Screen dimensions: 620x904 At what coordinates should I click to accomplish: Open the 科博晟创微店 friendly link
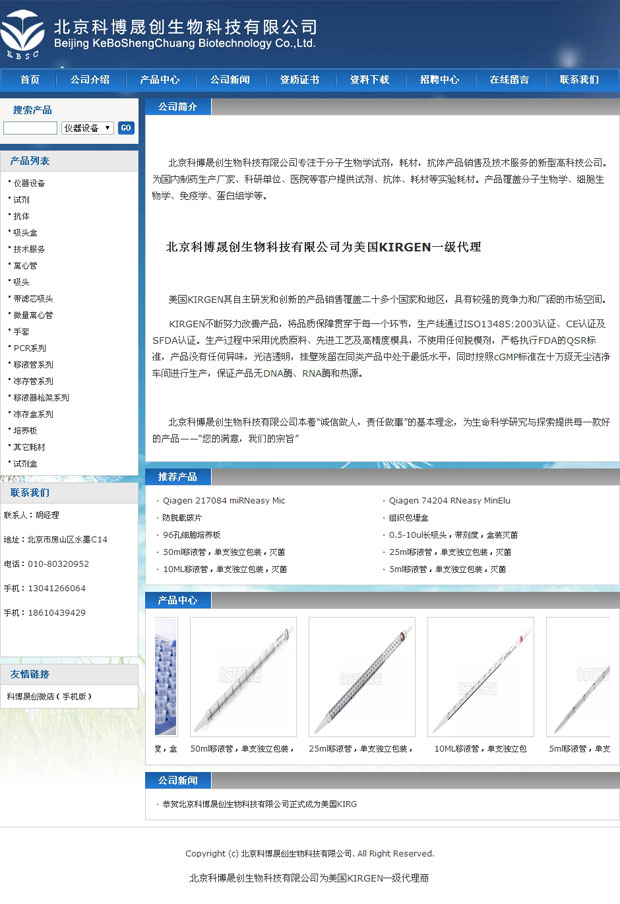tap(48, 696)
